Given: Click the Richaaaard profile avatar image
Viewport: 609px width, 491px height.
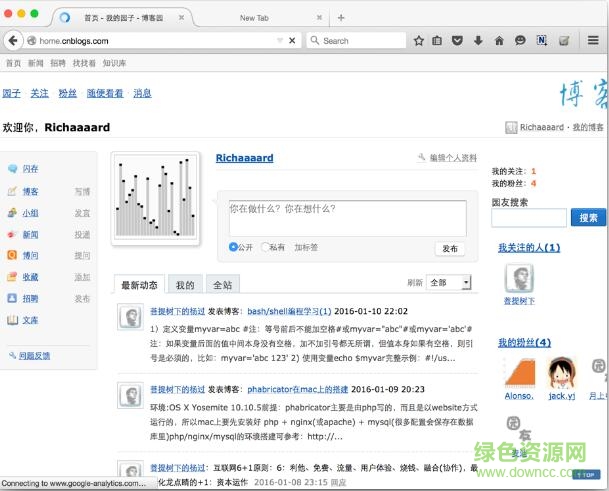Looking at the screenshot, I should (x=155, y=197).
